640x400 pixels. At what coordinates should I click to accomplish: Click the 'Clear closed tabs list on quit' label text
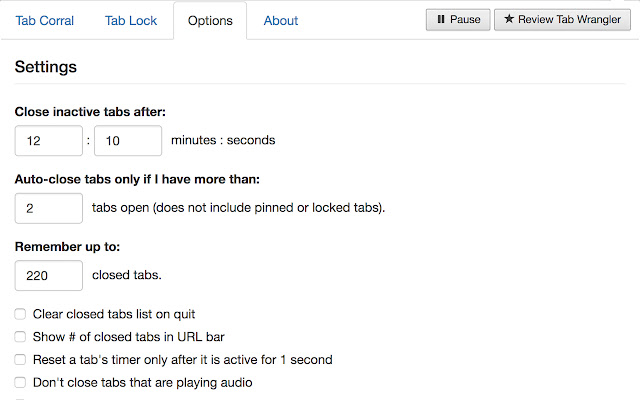(x=121, y=314)
